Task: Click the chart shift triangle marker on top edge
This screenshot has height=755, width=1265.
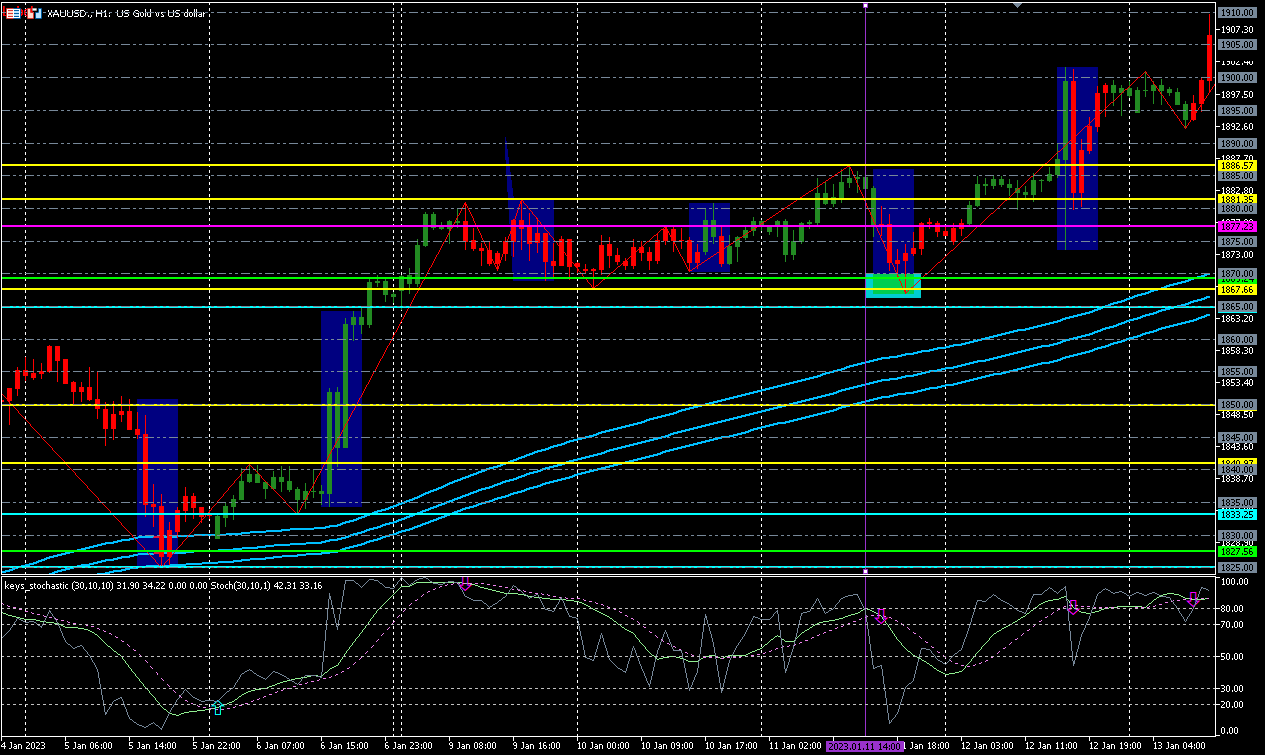Action: [1017, 5]
